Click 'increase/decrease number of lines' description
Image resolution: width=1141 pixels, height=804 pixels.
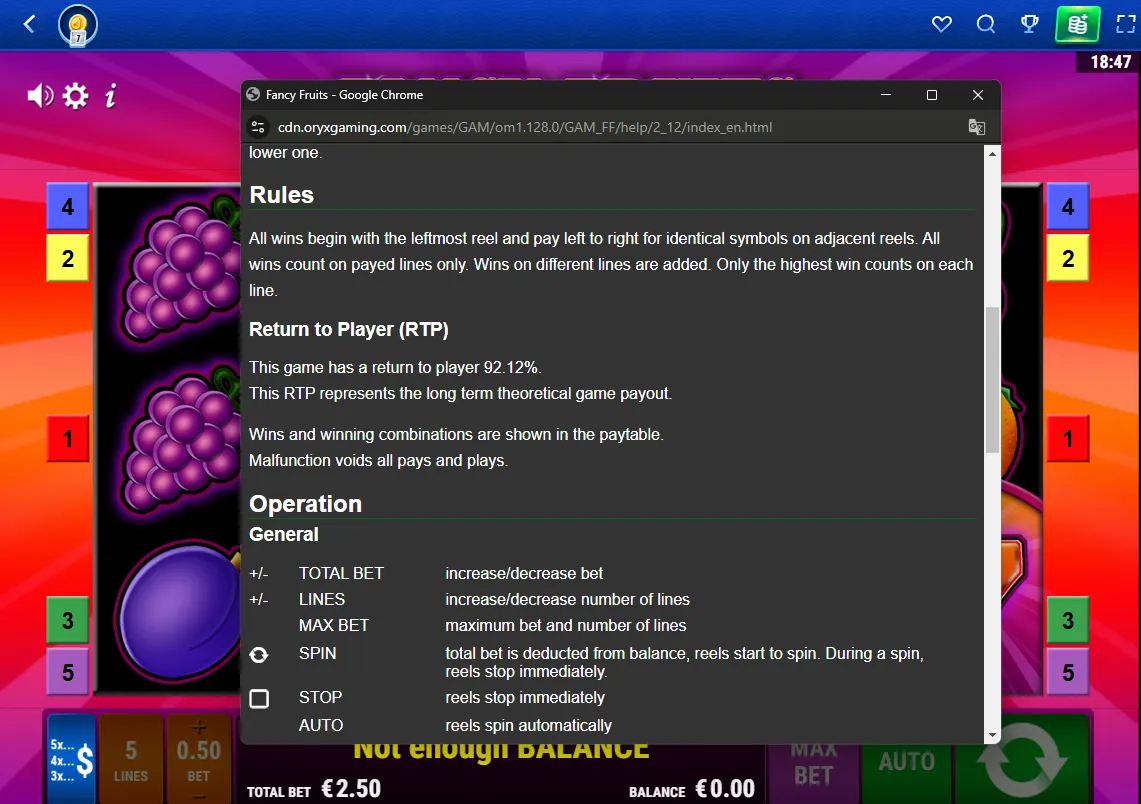pyautogui.click(x=568, y=600)
